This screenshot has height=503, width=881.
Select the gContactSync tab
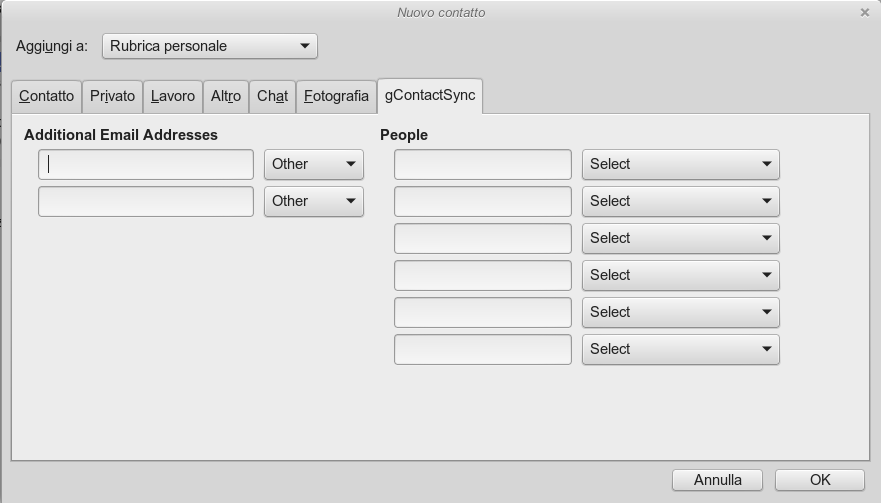tap(430, 96)
